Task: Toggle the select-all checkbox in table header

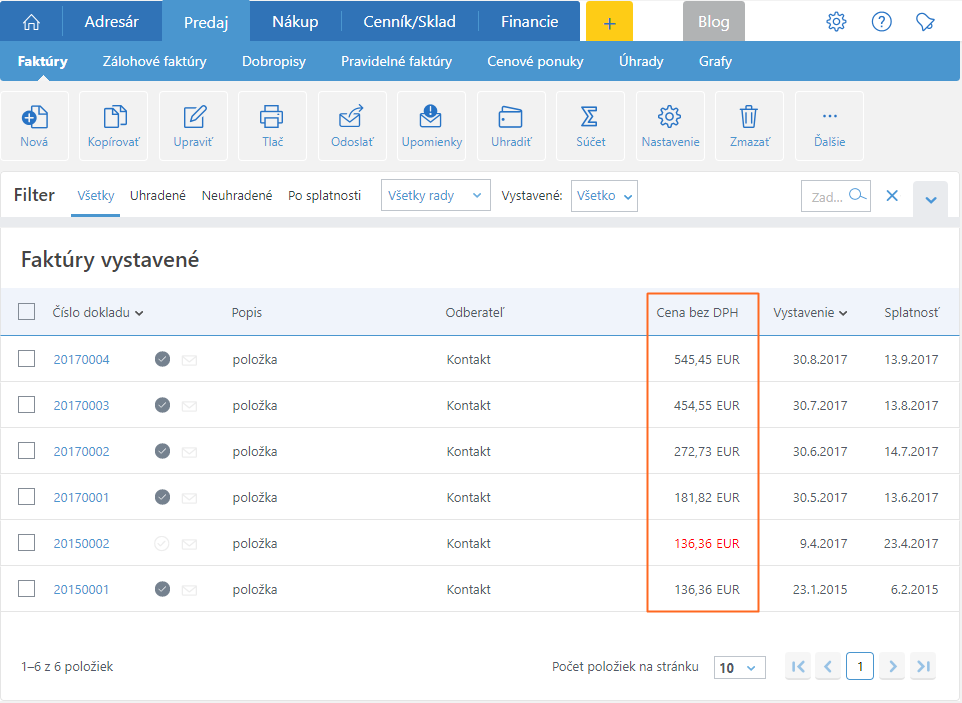Action: tap(27, 312)
